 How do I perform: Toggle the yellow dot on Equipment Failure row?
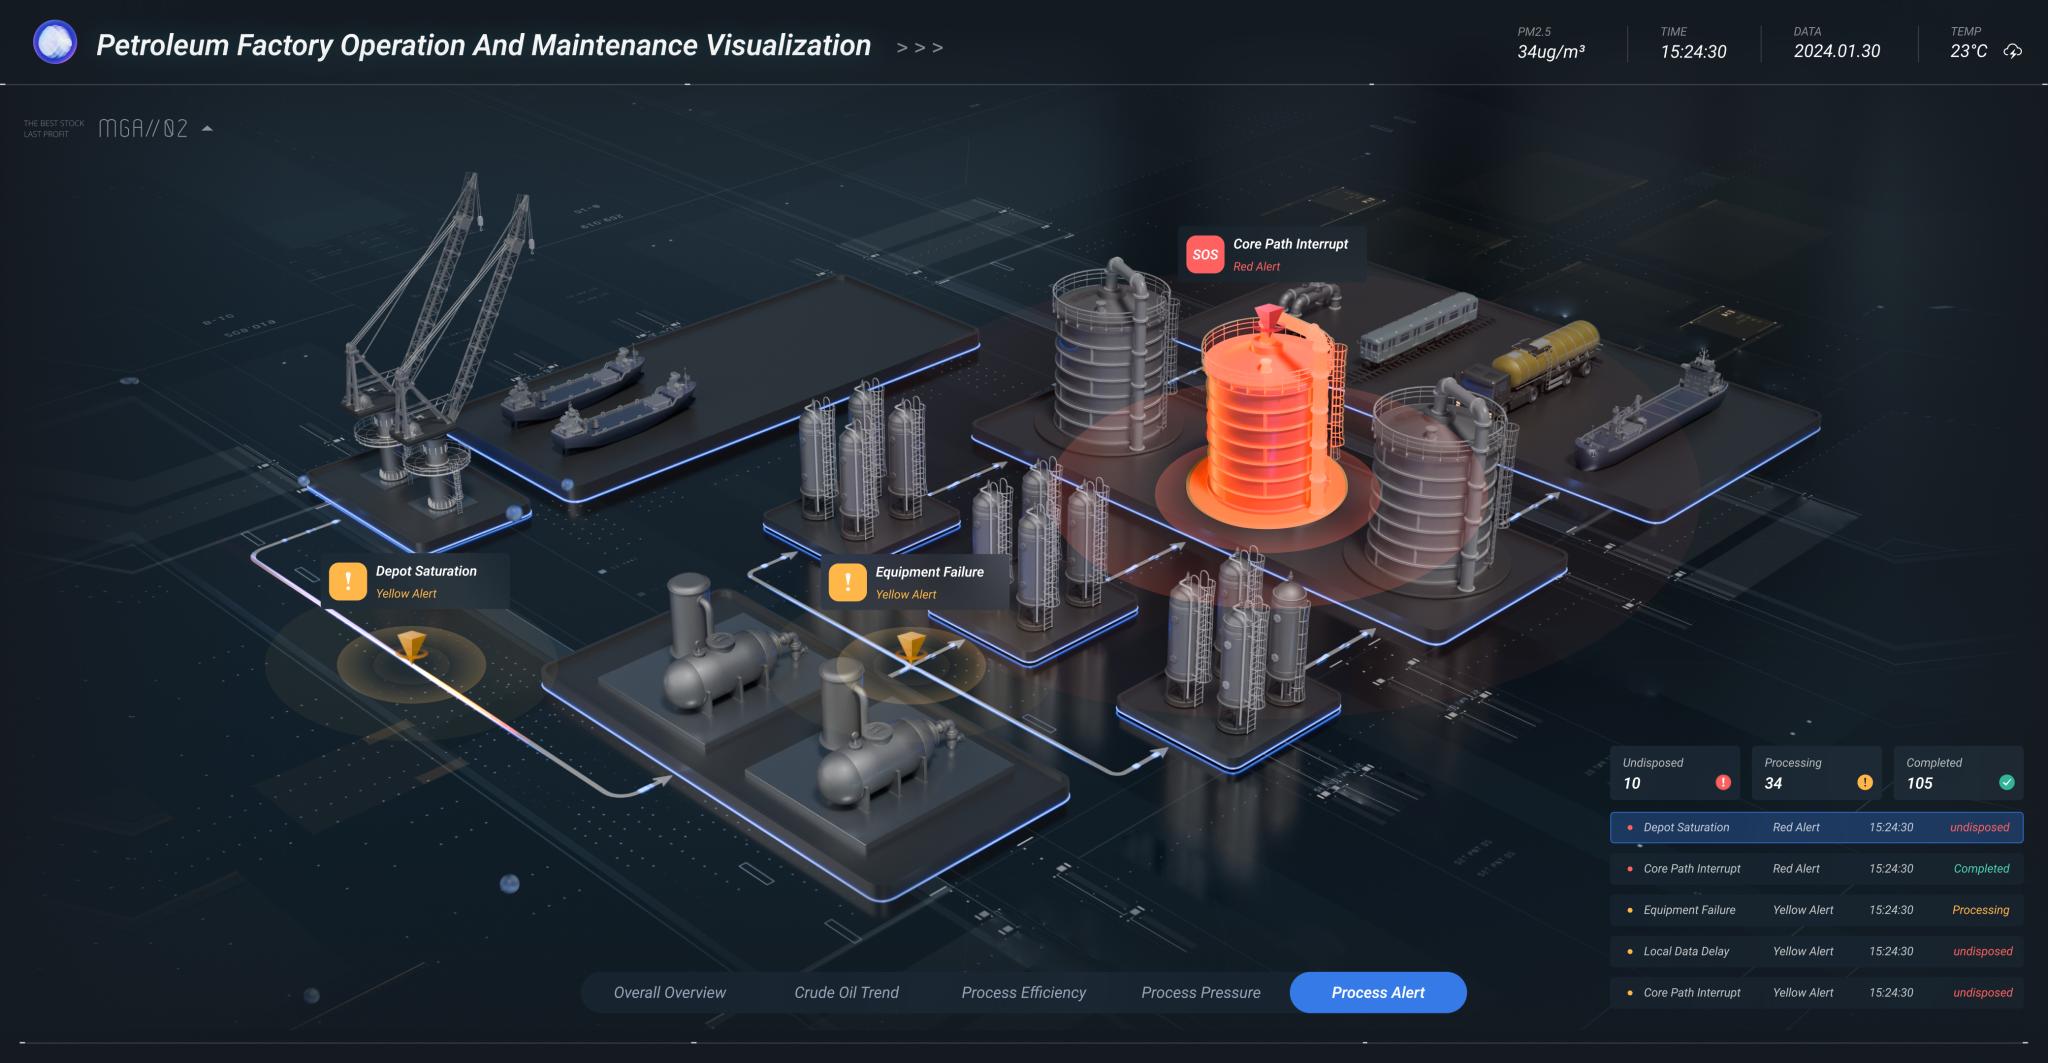click(x=1630, y=910)
